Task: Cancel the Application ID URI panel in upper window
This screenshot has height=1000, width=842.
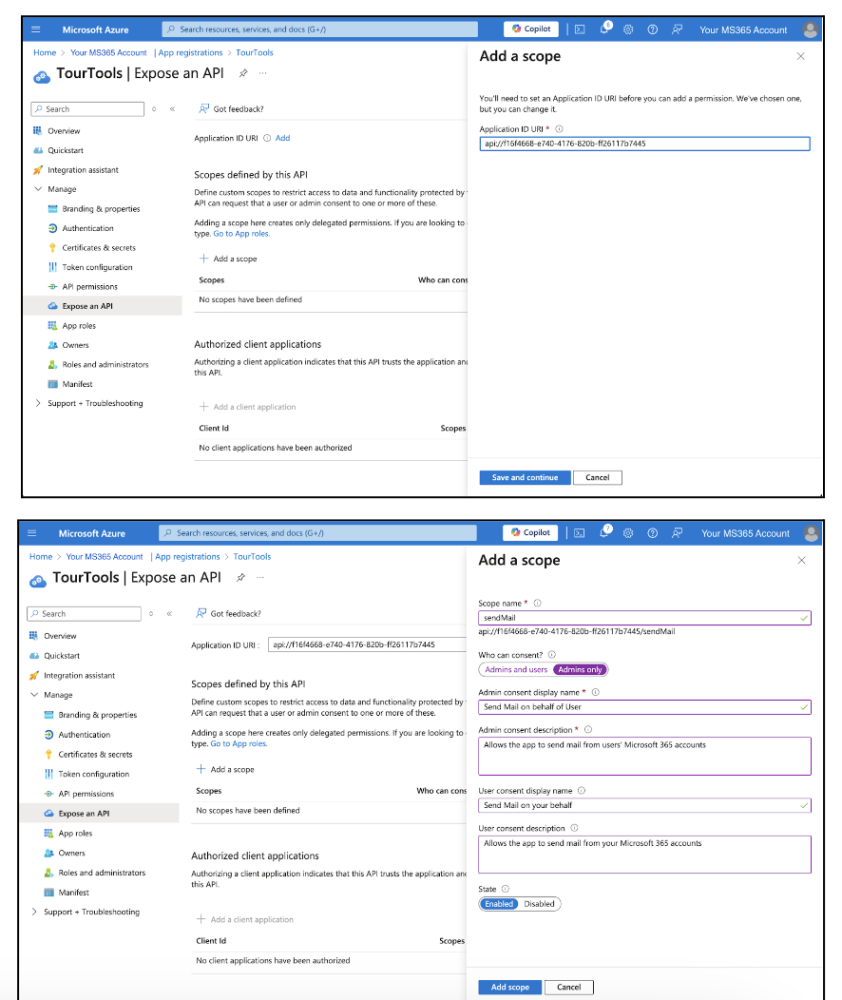Action: (x=598, y=478)
